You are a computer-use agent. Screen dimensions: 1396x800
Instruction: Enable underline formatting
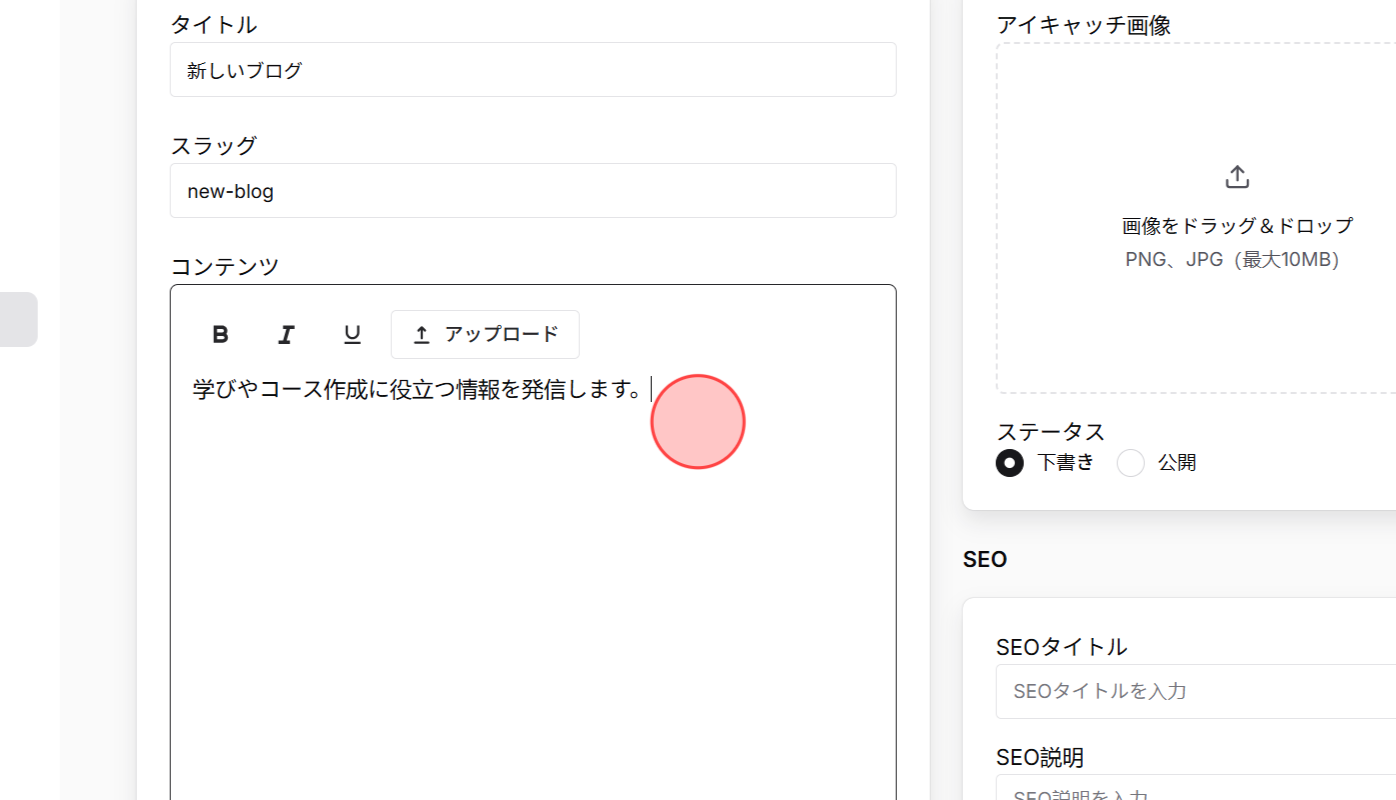click(352, 334)
